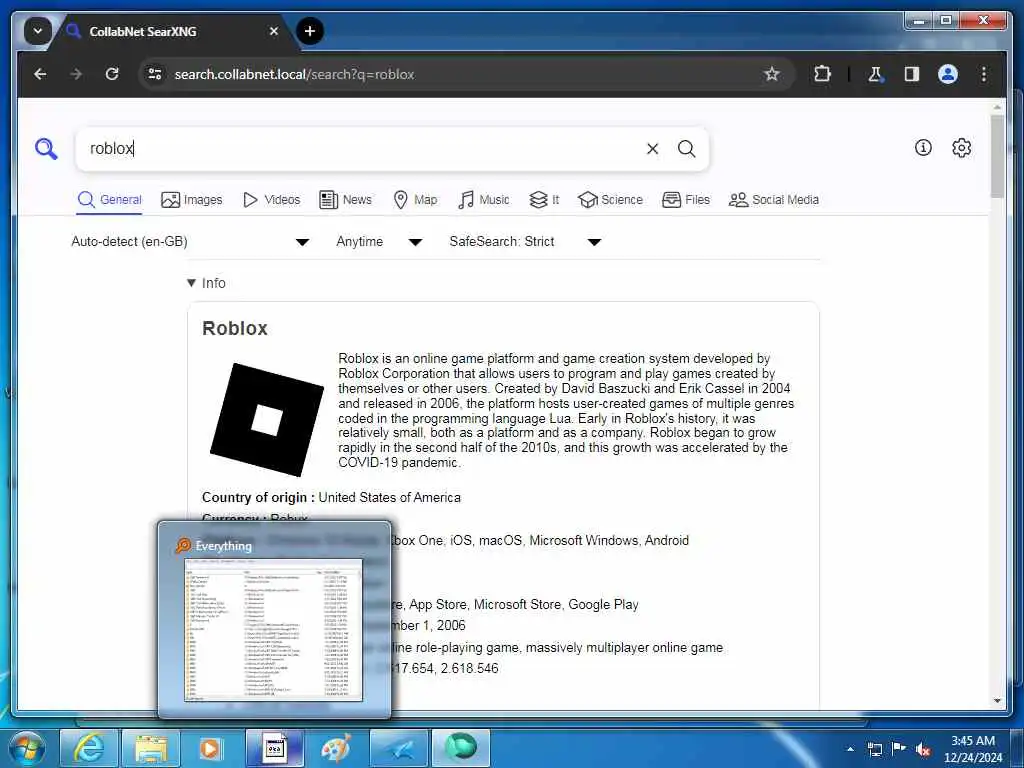Clear the search box with X
The width and height of the screenshot is (1024, 768).
click(652, 149)
